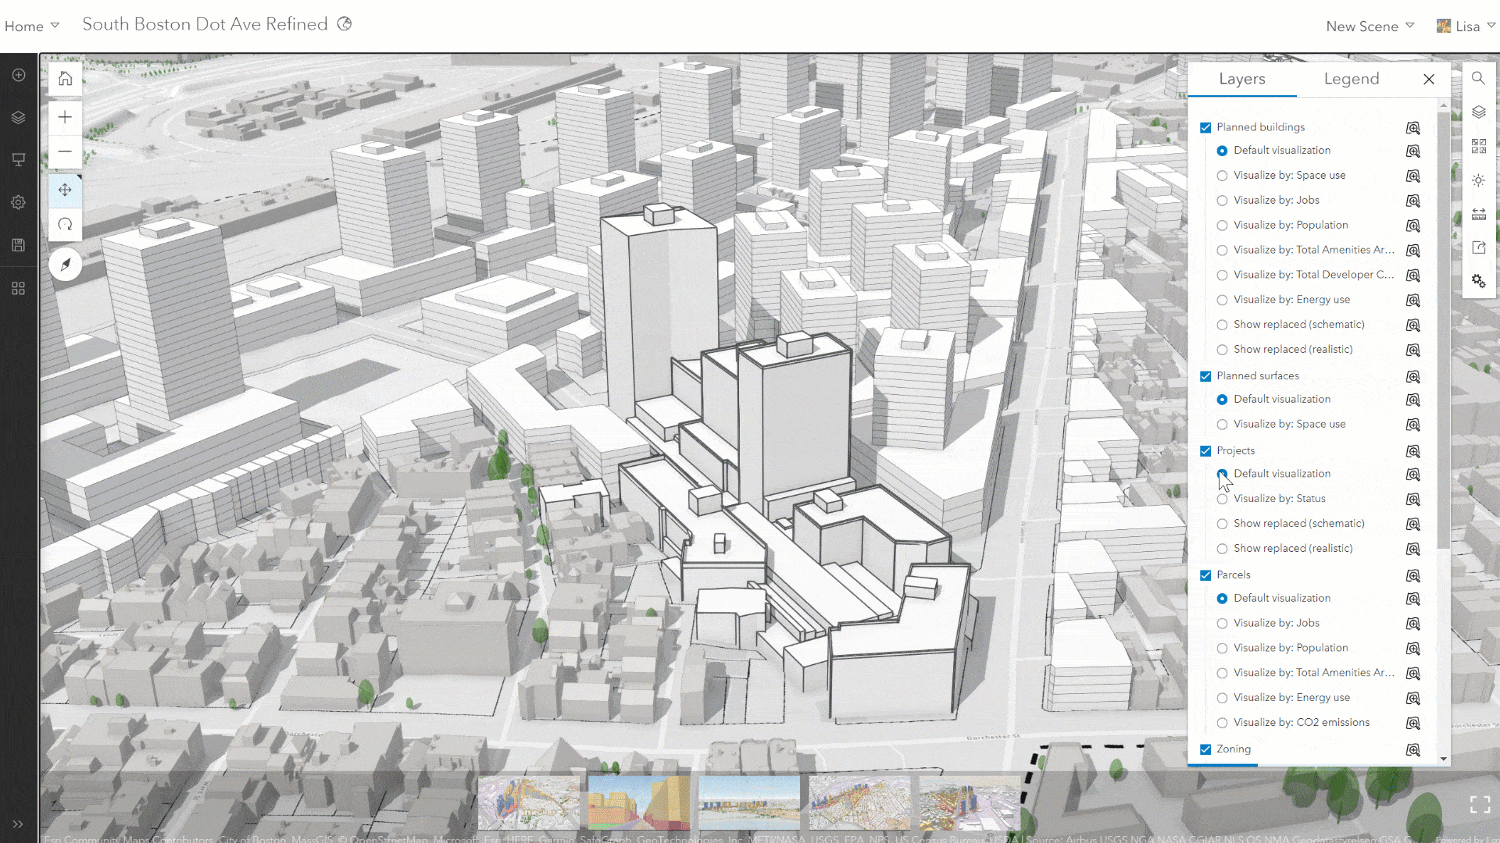
Task: Select Parcels Visualize by: Population
Action: point(1222,648)
